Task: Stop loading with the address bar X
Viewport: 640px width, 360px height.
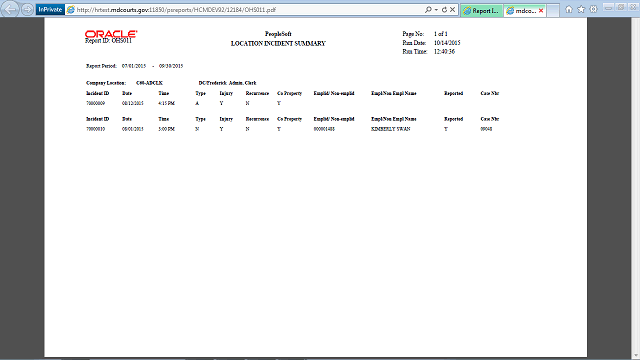Action: click(452, 9)
